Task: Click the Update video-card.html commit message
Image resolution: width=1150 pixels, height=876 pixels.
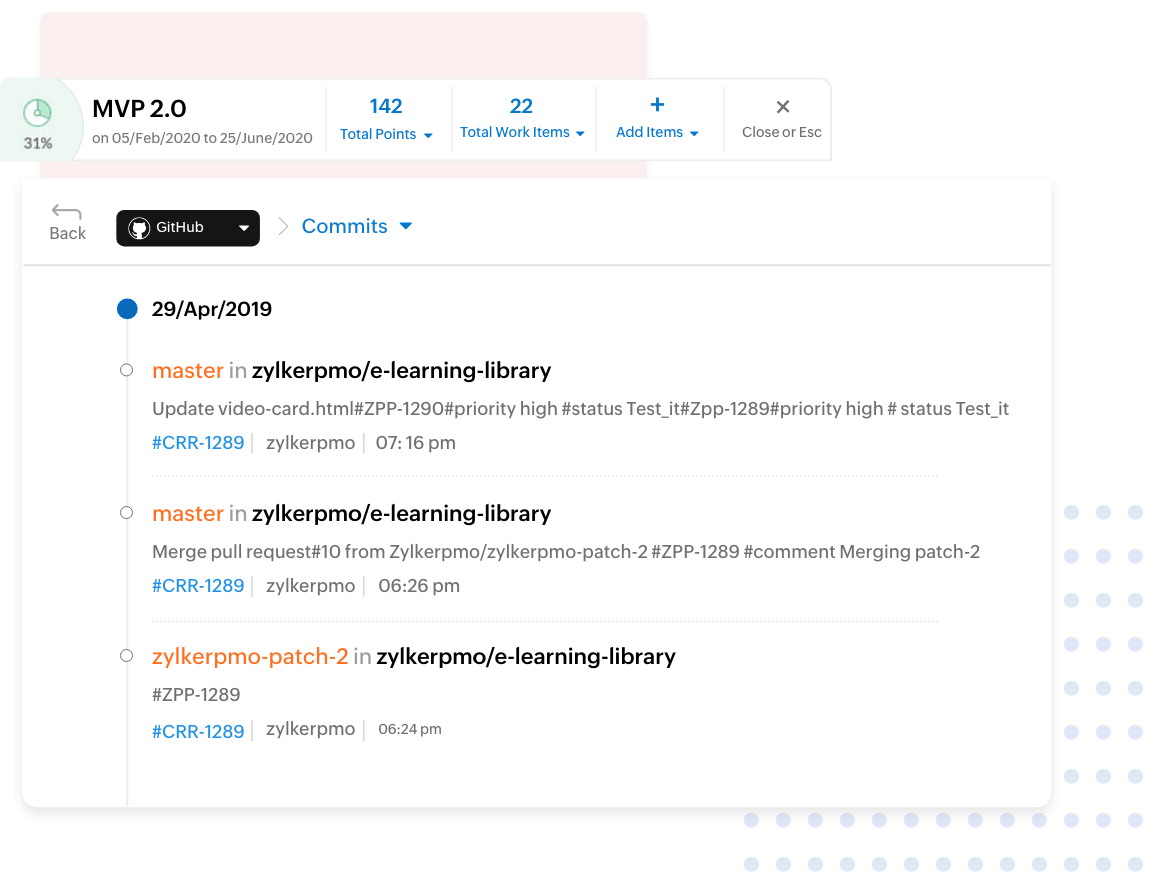Action: pyautogui.click(x=580, y=409)
